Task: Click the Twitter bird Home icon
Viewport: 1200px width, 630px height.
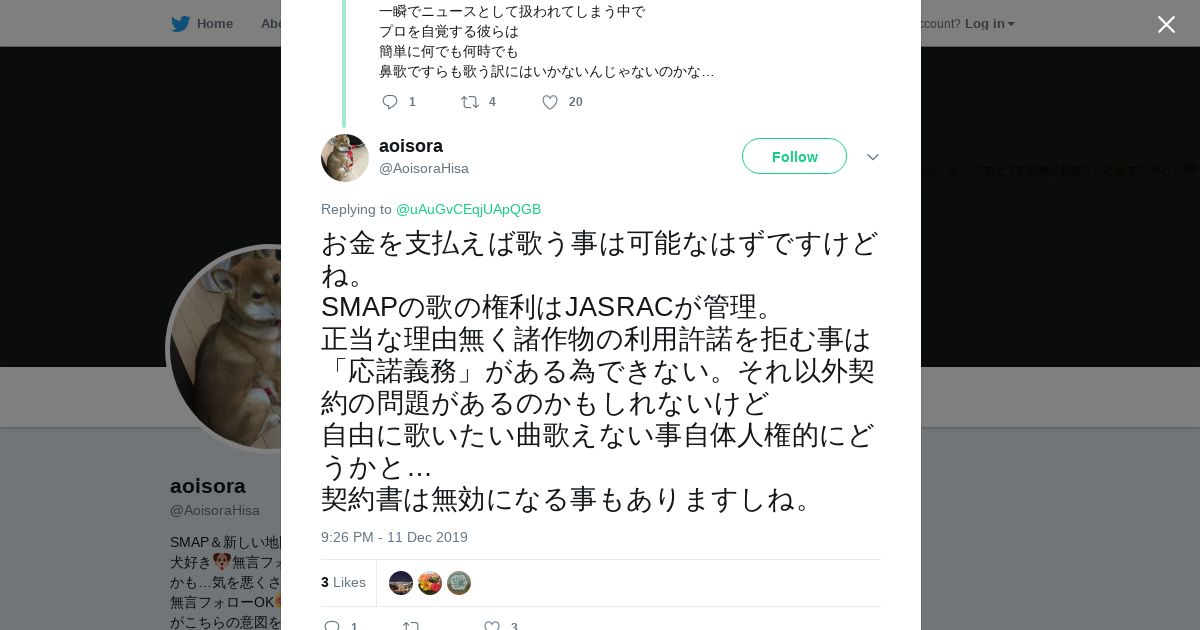Action: click(180, 23)
